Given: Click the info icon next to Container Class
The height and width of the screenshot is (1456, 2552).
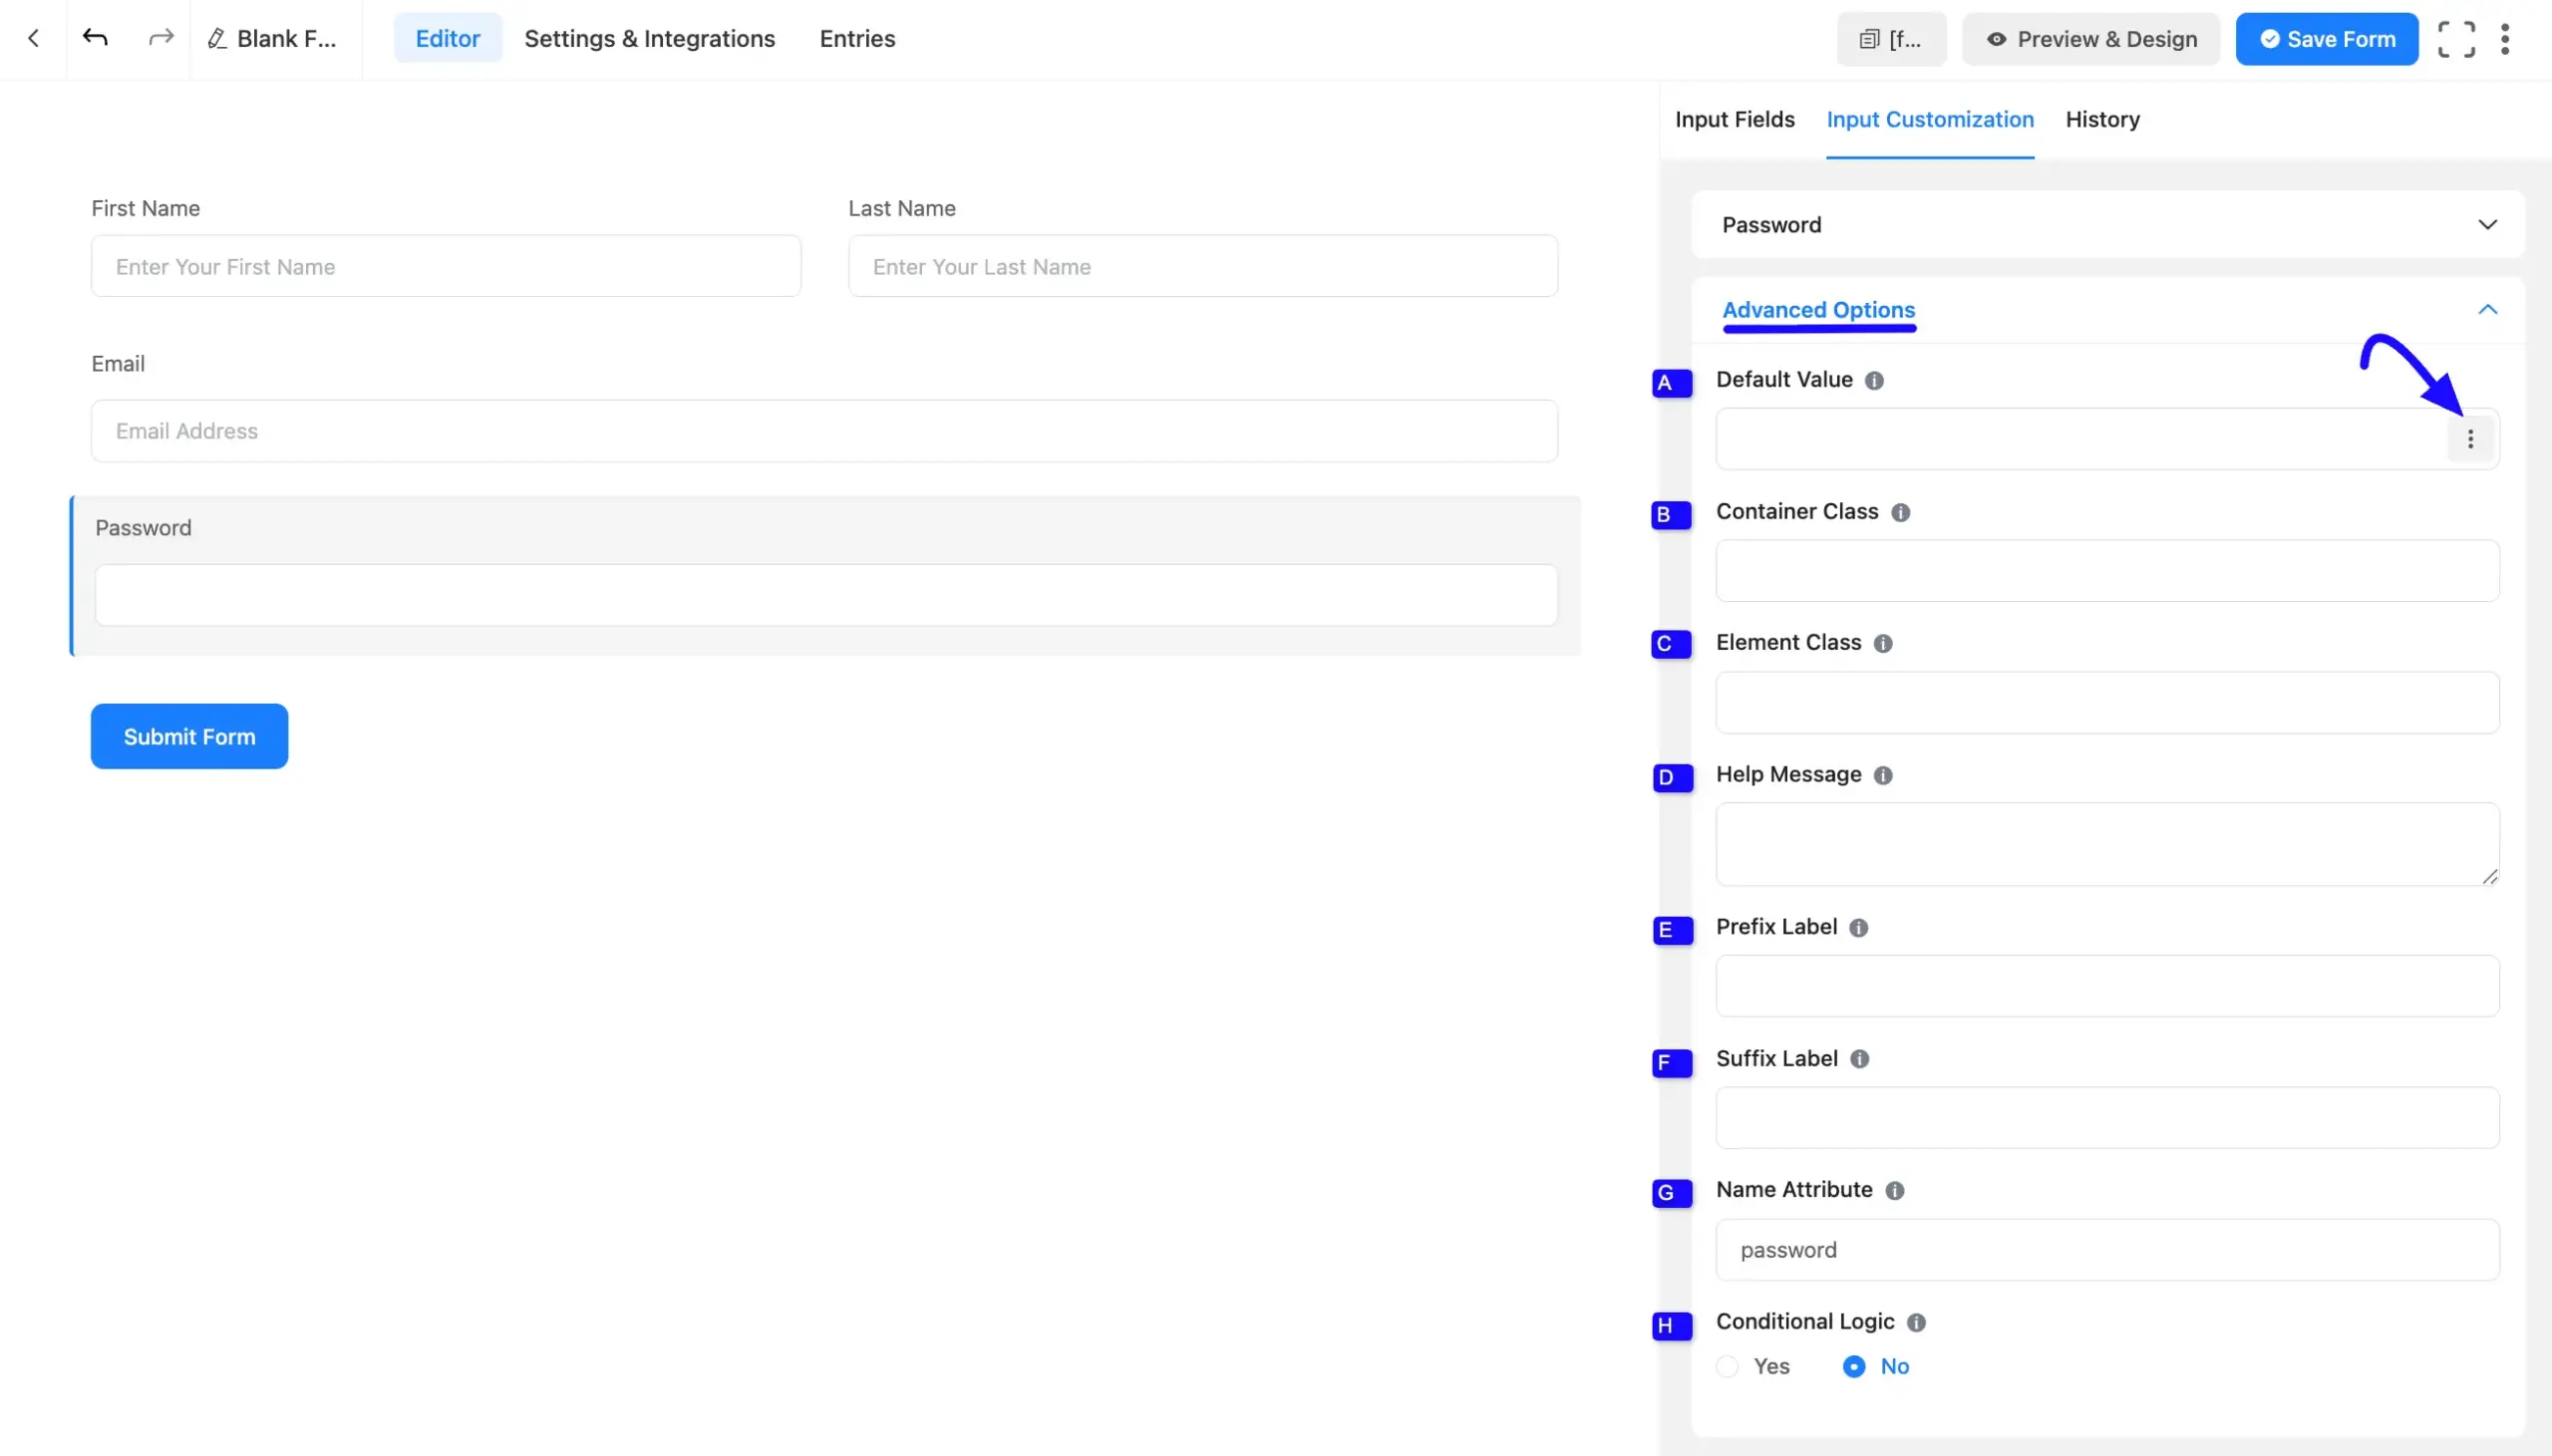Looking at the screenshot, I should (x=1900, y=511).
